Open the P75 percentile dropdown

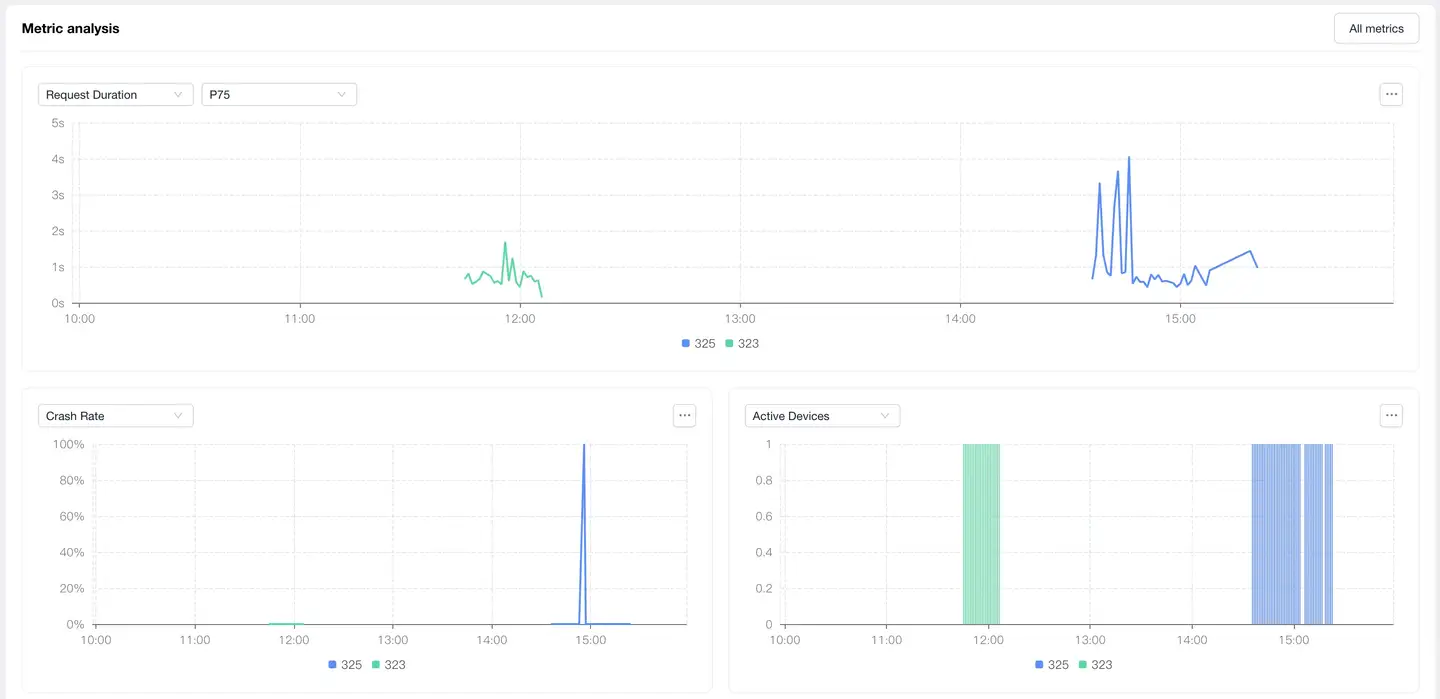(x=279, y=95)
